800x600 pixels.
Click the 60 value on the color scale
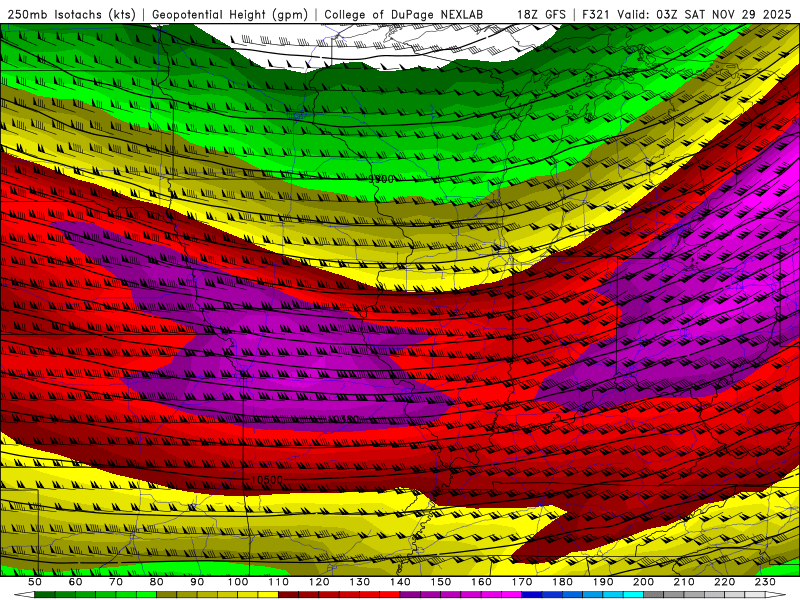tap(76, 582)
